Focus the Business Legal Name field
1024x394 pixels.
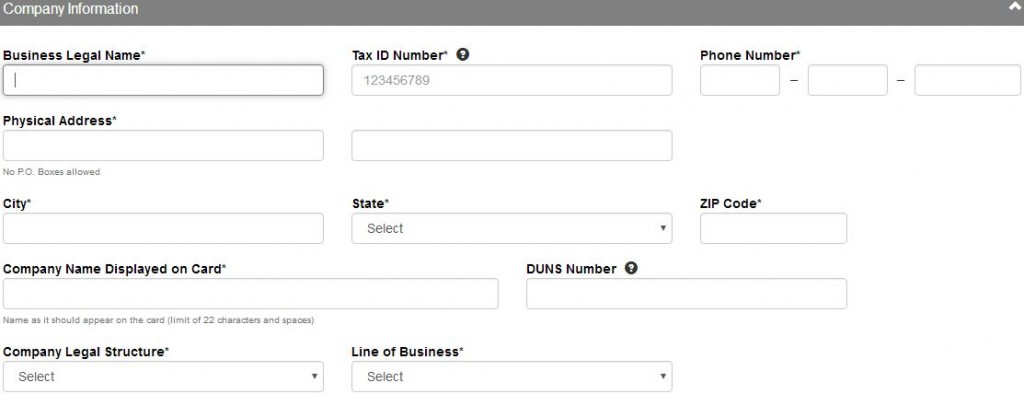pos(163,80)
